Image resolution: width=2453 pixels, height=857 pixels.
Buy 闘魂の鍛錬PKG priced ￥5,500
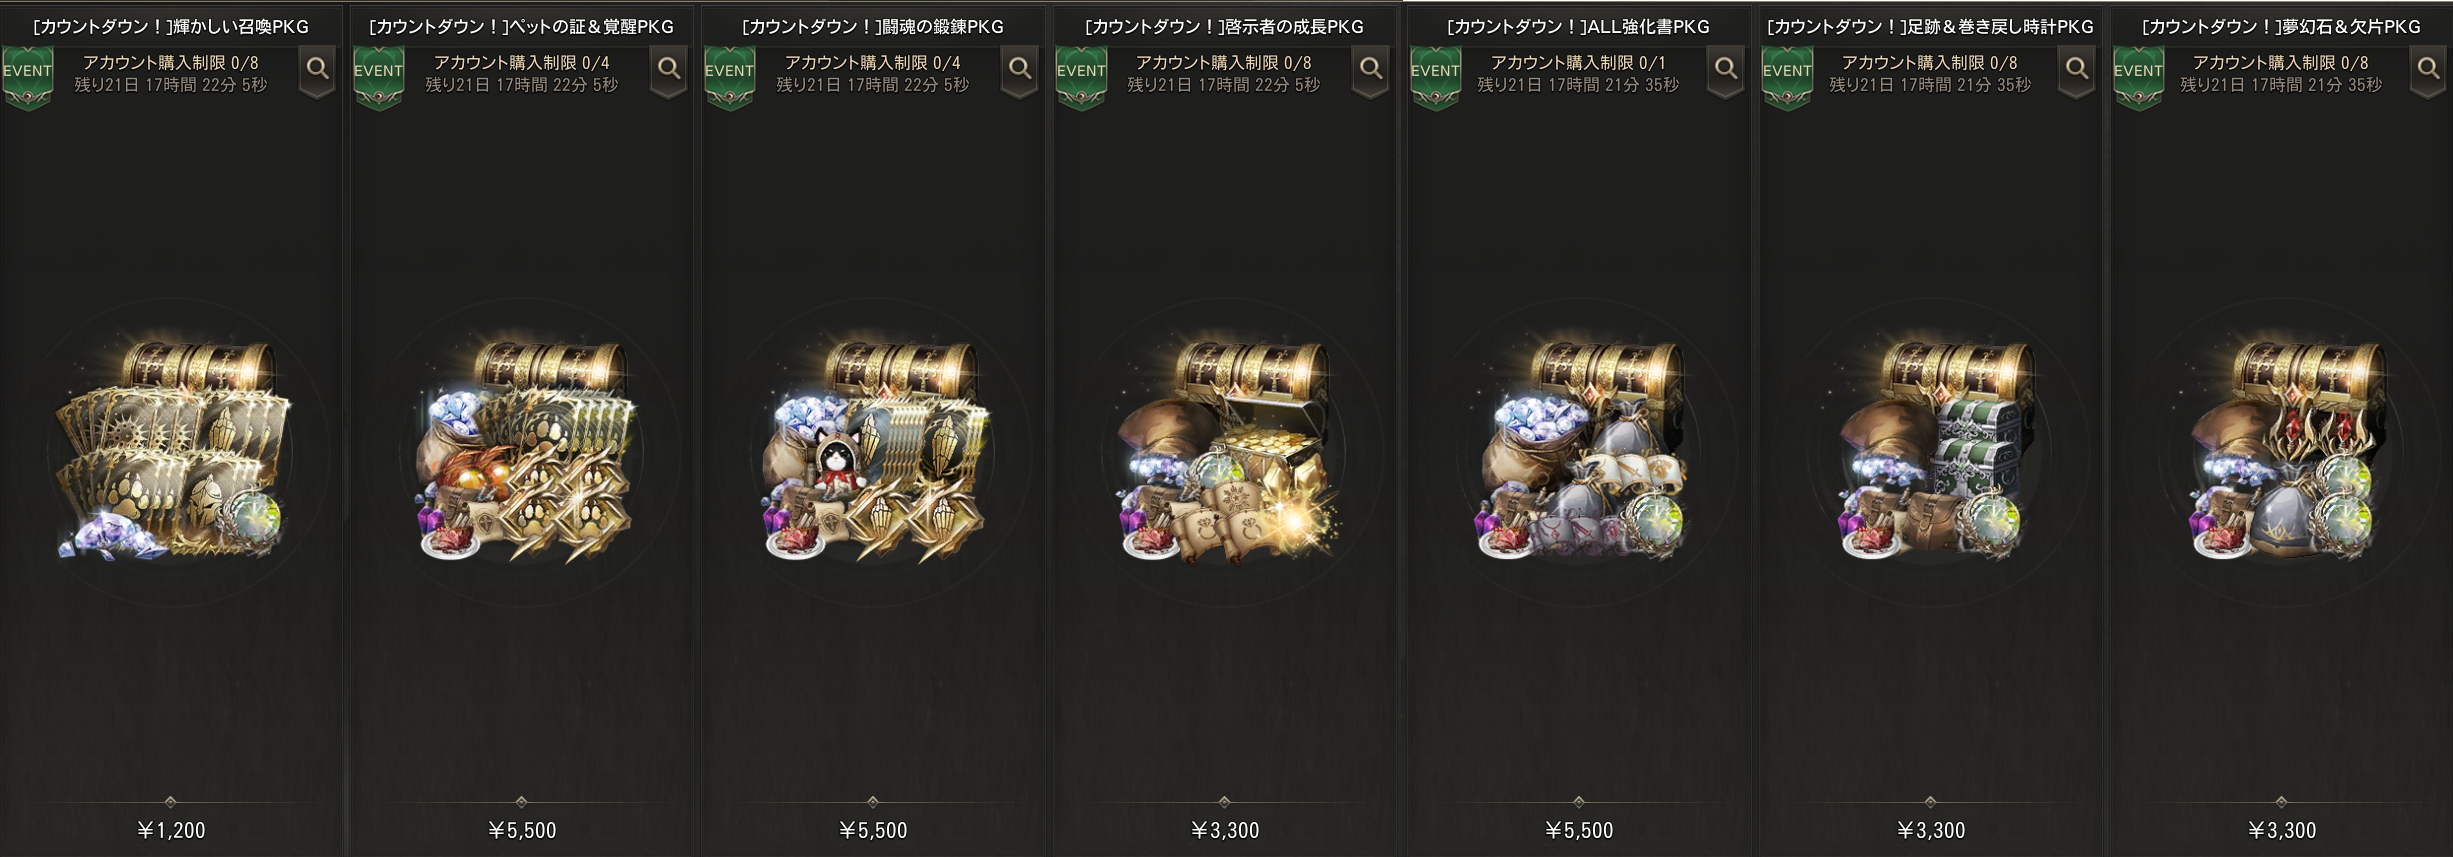point(873,830)
